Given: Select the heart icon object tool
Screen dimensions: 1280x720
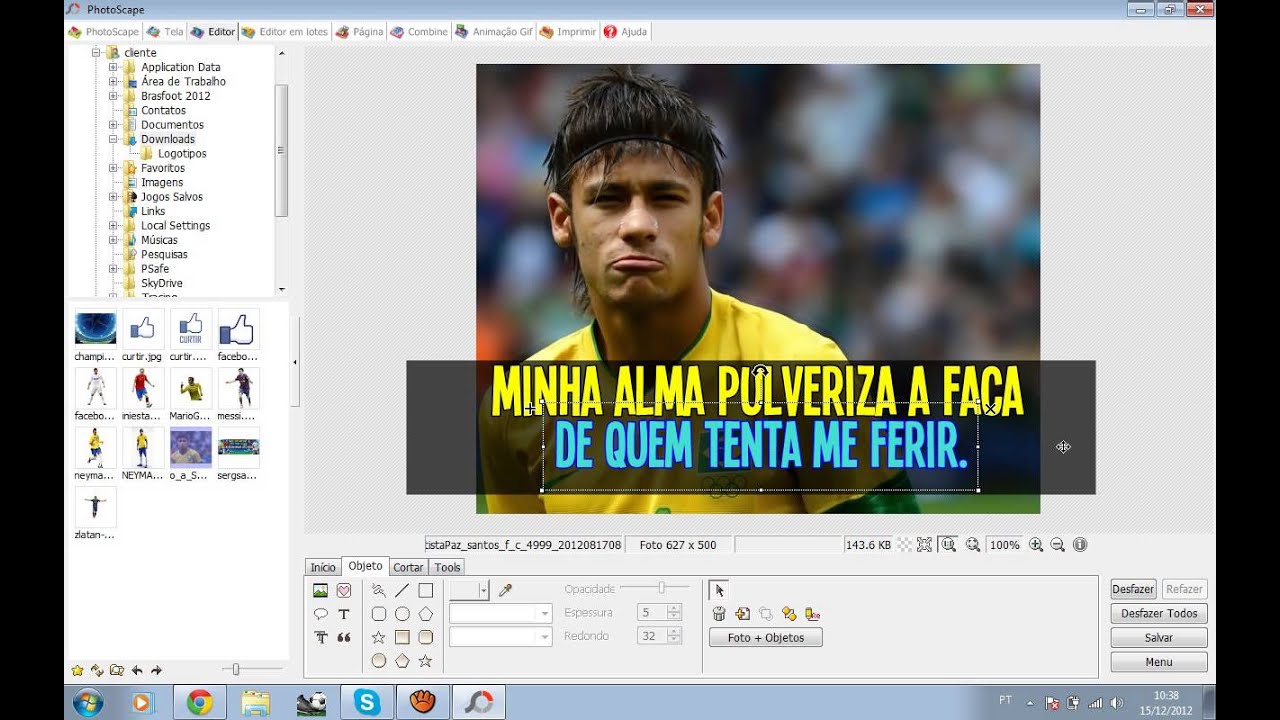Looking at the screenshot, I should point(344,590).
